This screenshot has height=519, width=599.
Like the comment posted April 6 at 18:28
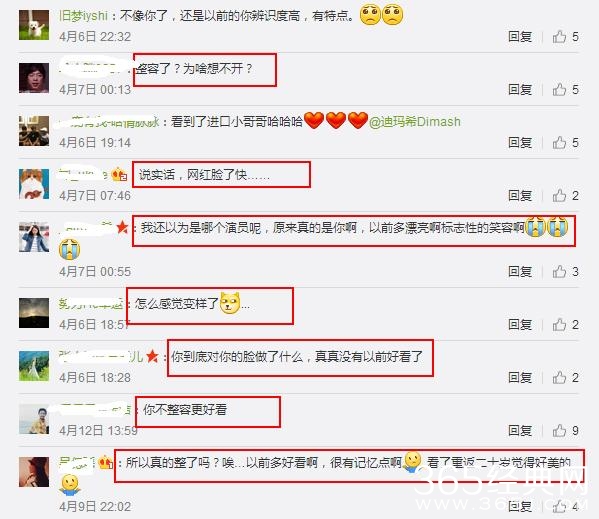560,378
